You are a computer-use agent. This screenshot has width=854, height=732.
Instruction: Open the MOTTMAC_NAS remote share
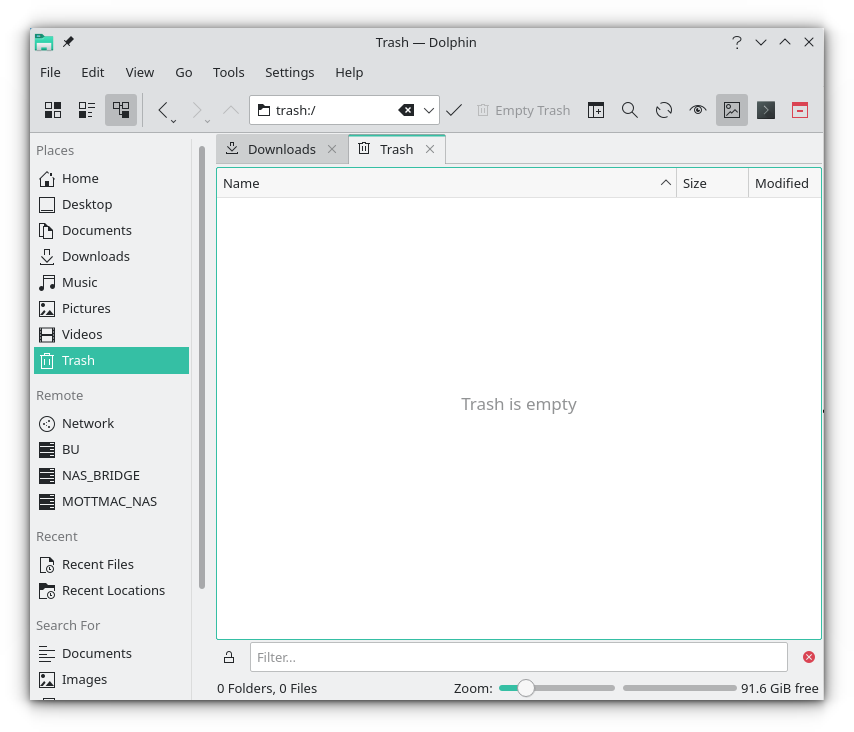(x=112, y=502)
